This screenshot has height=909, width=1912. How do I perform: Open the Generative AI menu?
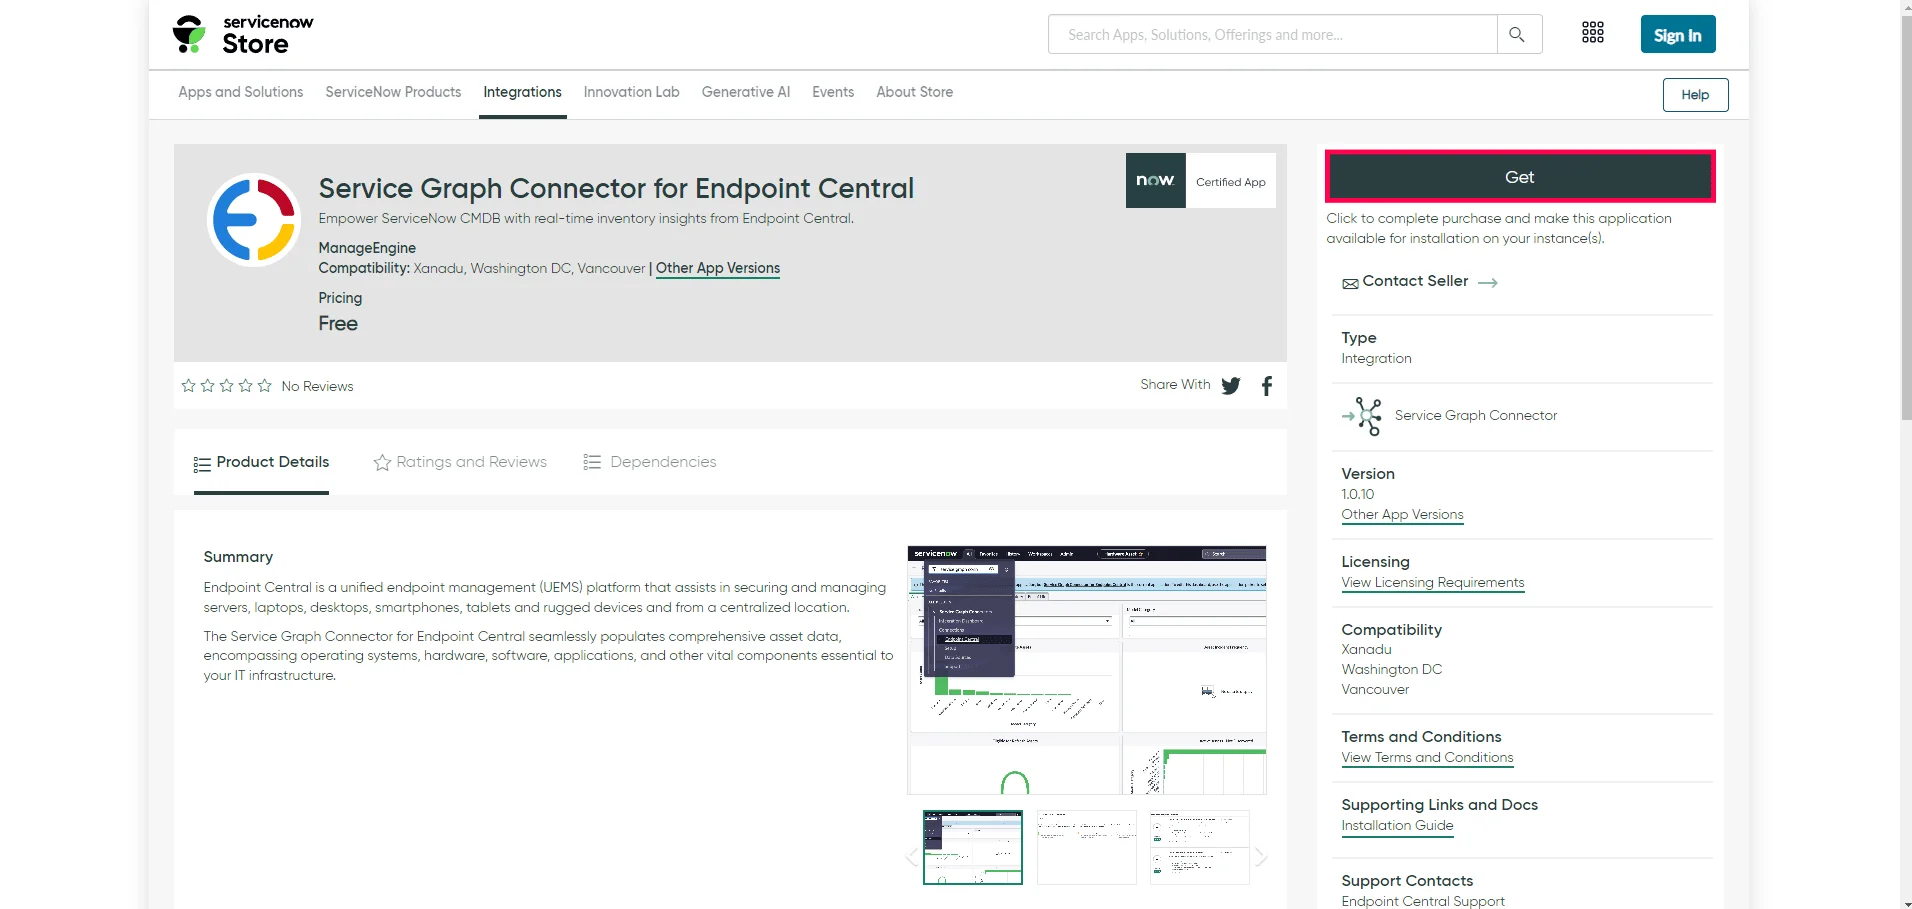(746, 92)
